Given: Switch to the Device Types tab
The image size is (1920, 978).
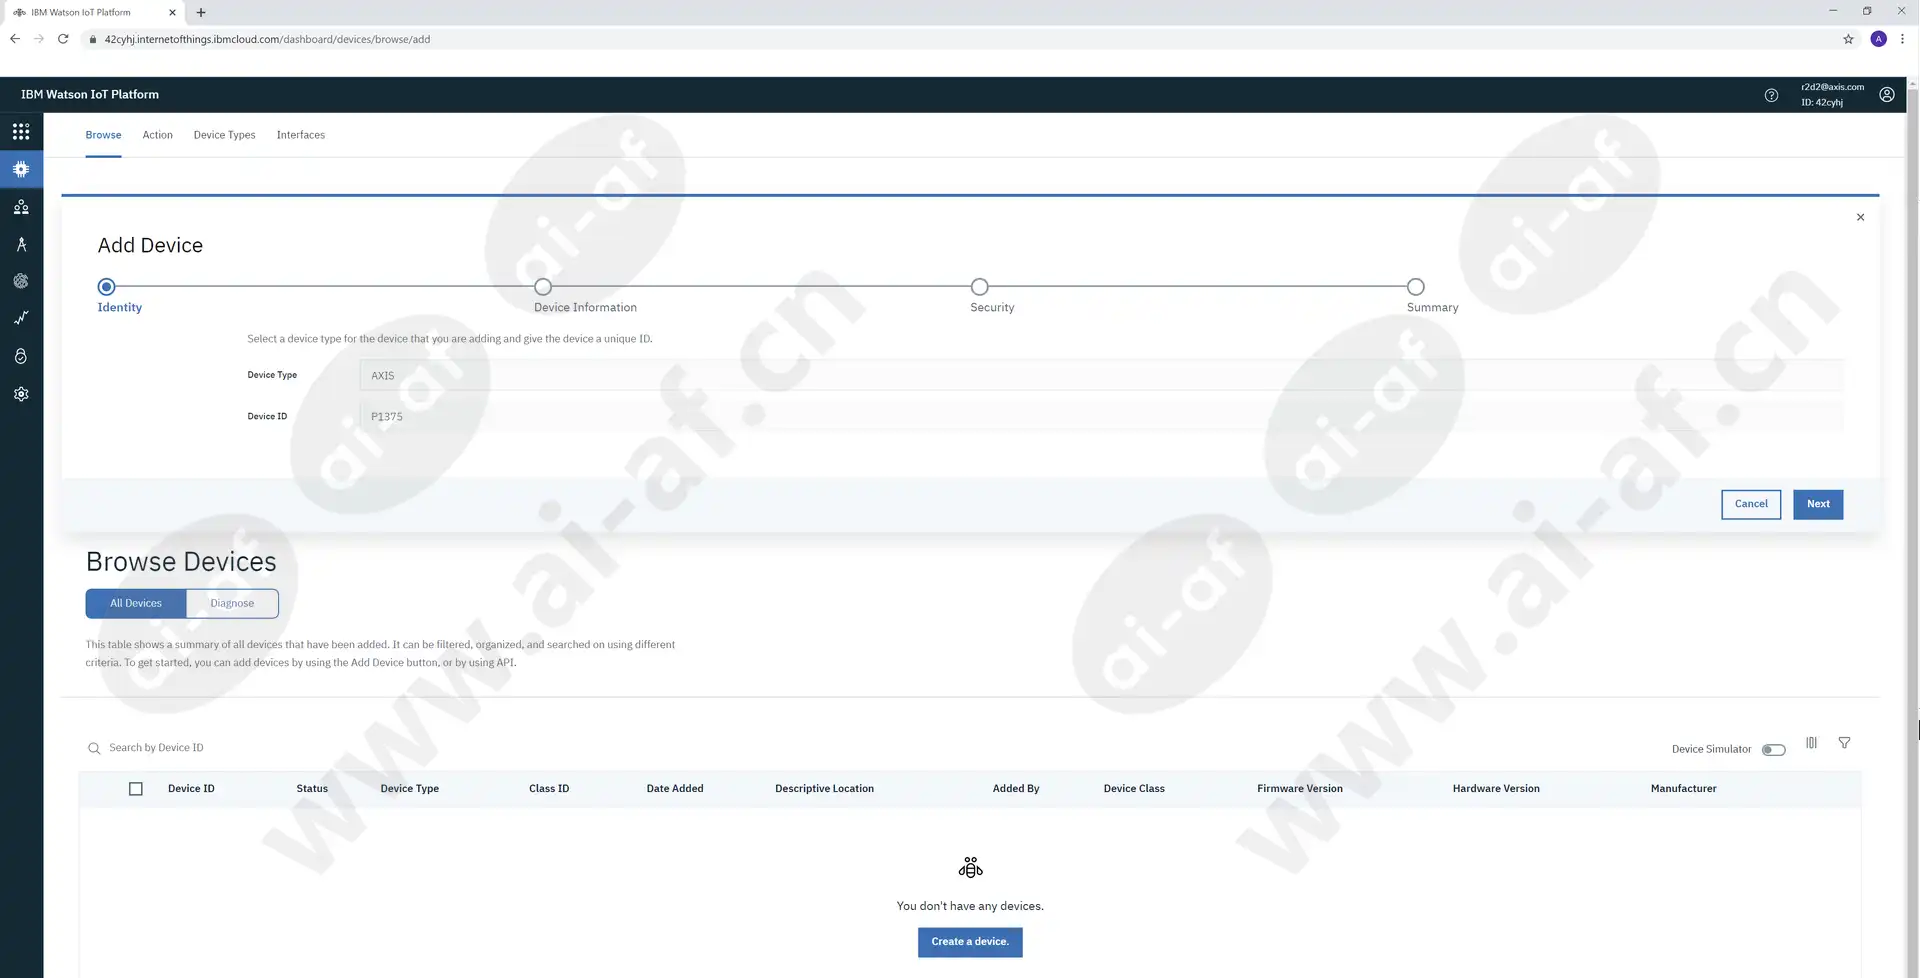Looking at the screenshot, I should (224, 135).
